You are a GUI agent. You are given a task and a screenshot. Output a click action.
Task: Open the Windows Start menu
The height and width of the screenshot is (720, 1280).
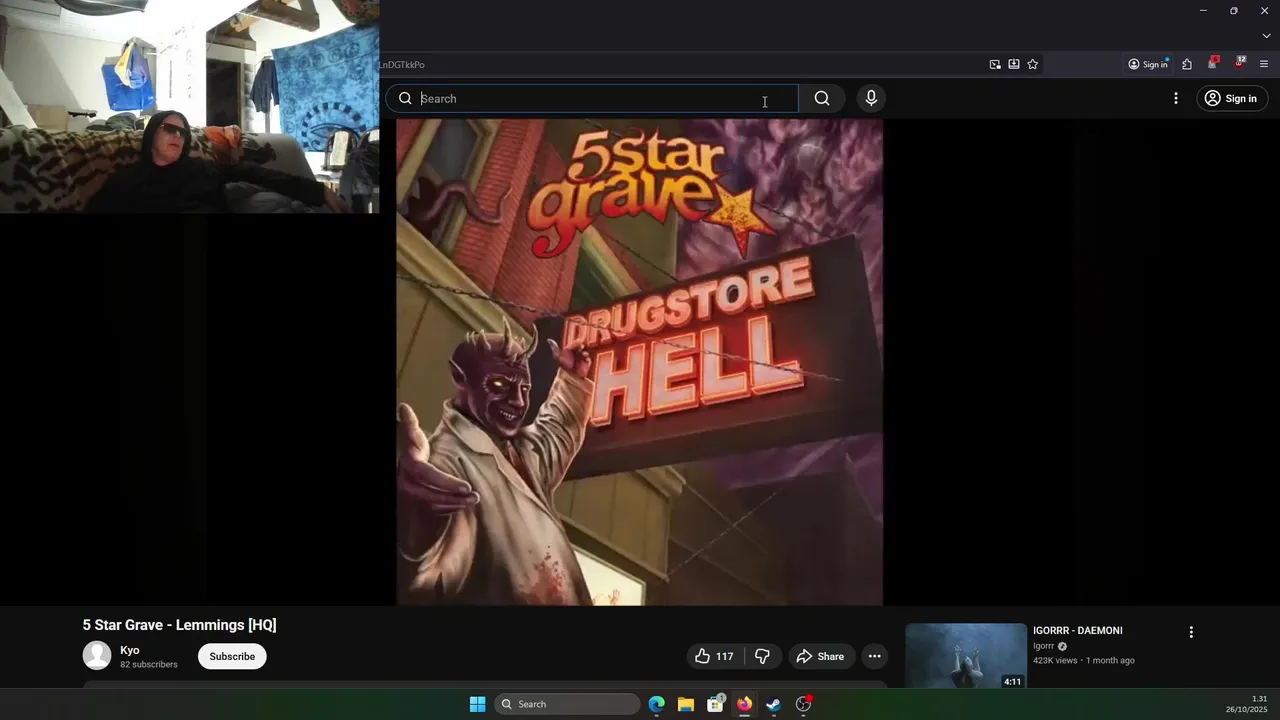pos(477,704)
